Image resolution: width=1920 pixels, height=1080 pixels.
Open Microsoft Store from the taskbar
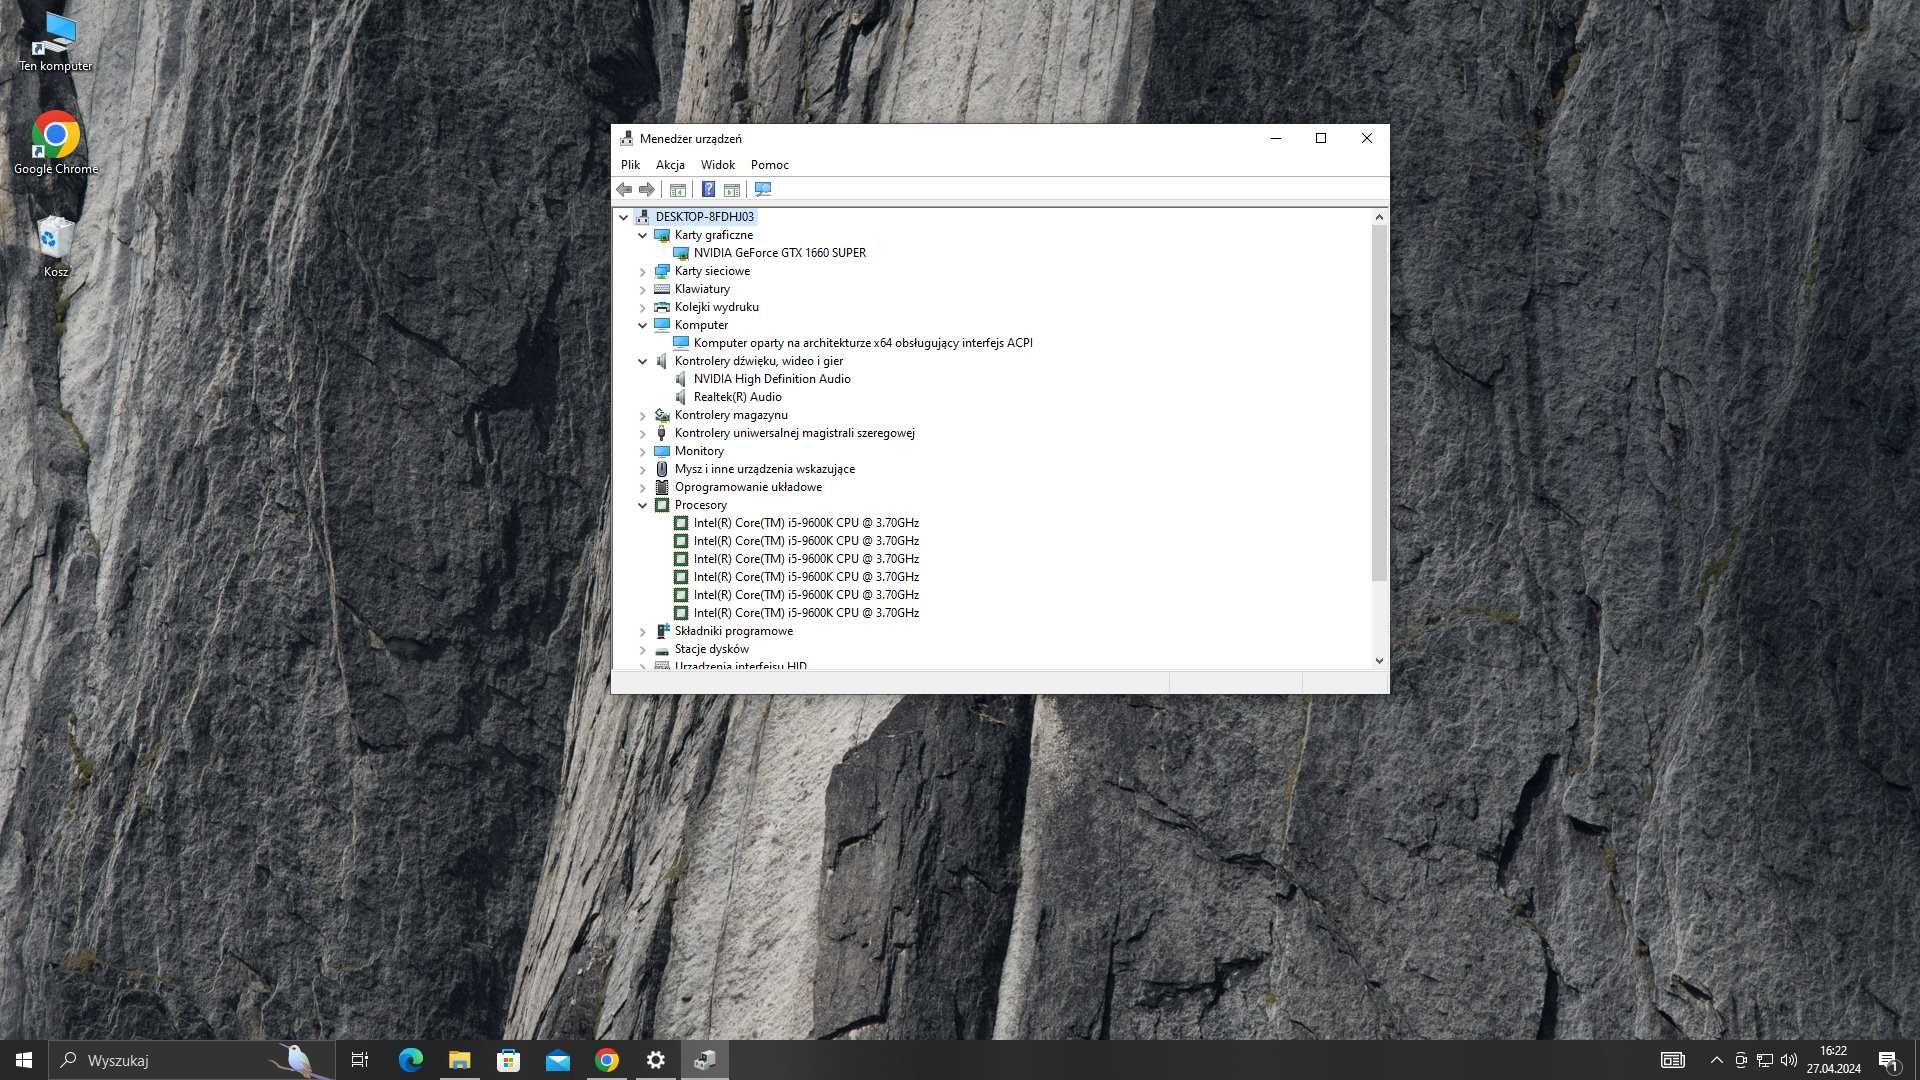click(509, 1060)
